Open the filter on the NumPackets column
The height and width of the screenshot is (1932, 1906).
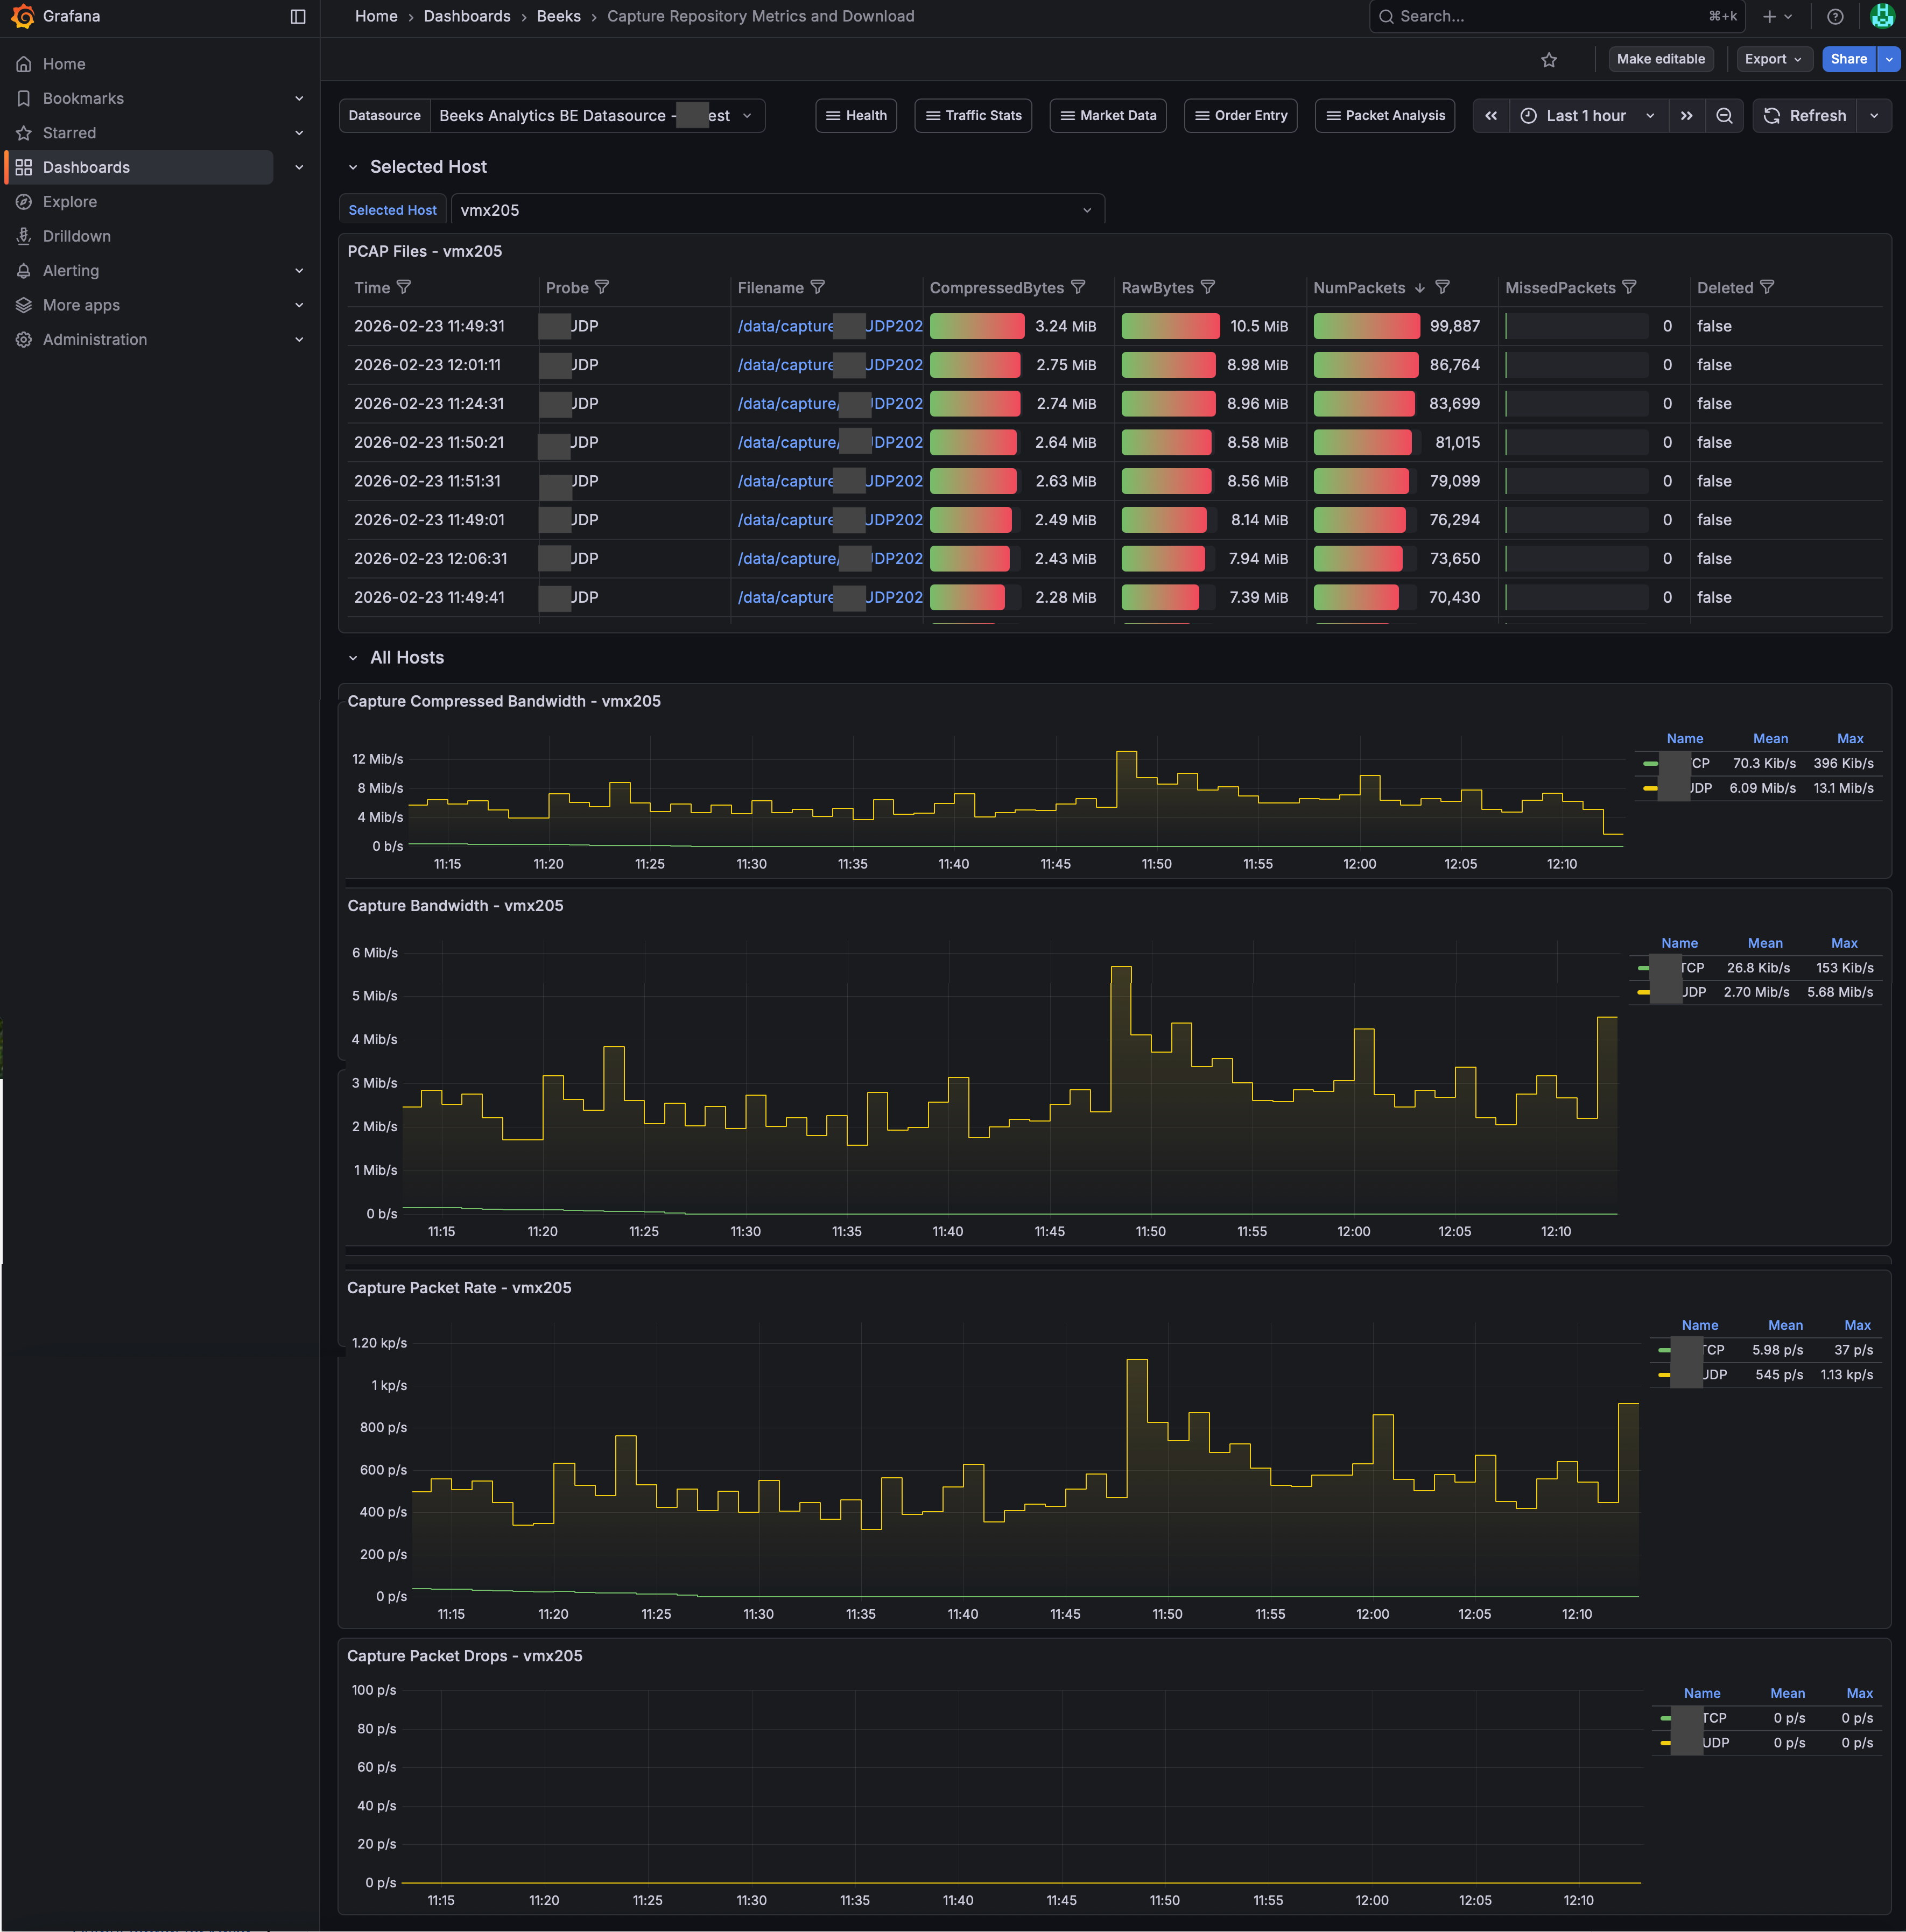[1442, 287]
